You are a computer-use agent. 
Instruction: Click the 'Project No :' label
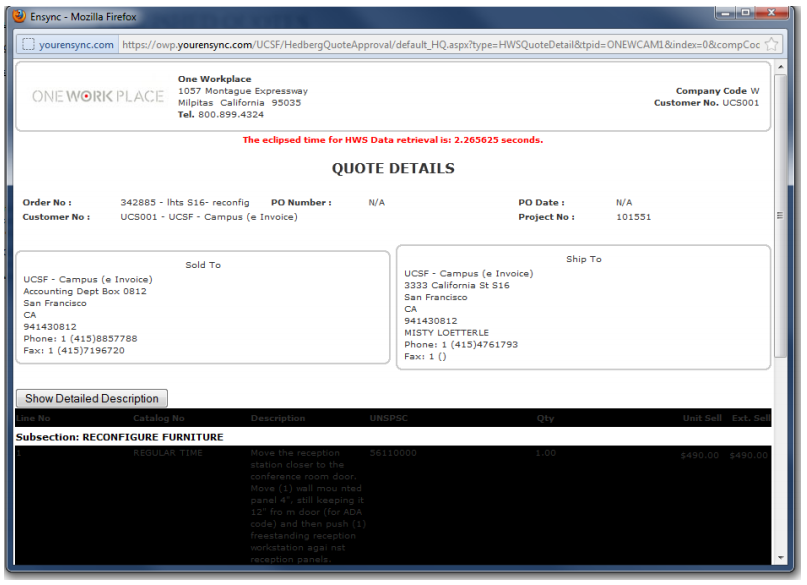click(x=547, y=217)
